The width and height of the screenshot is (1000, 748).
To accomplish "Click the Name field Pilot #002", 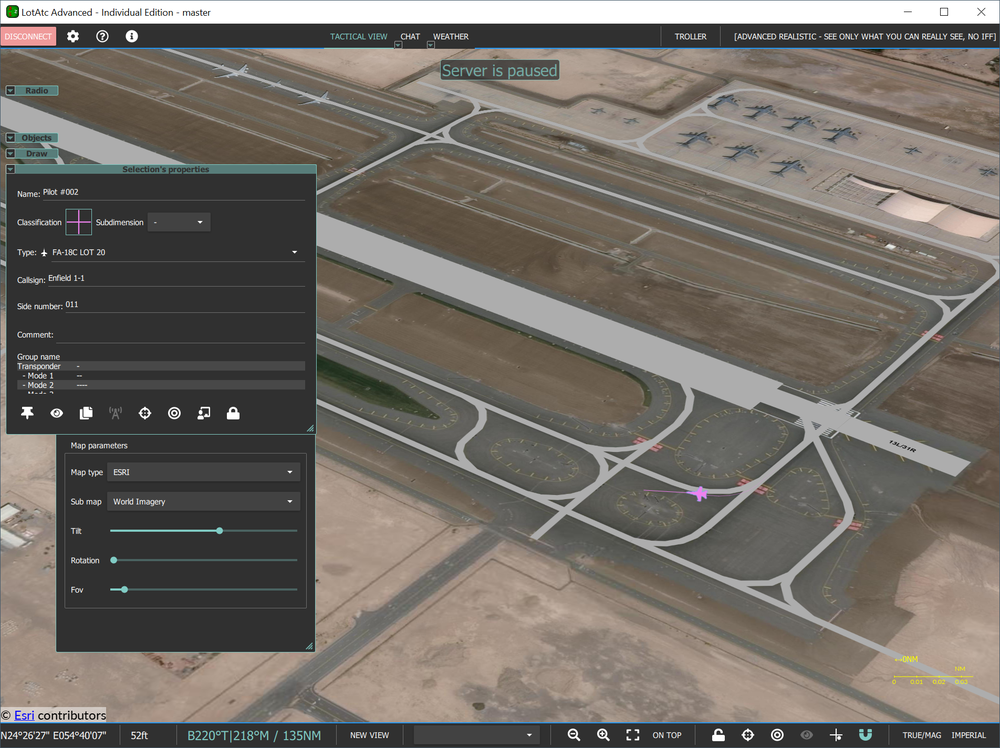I will coord(173,193).
